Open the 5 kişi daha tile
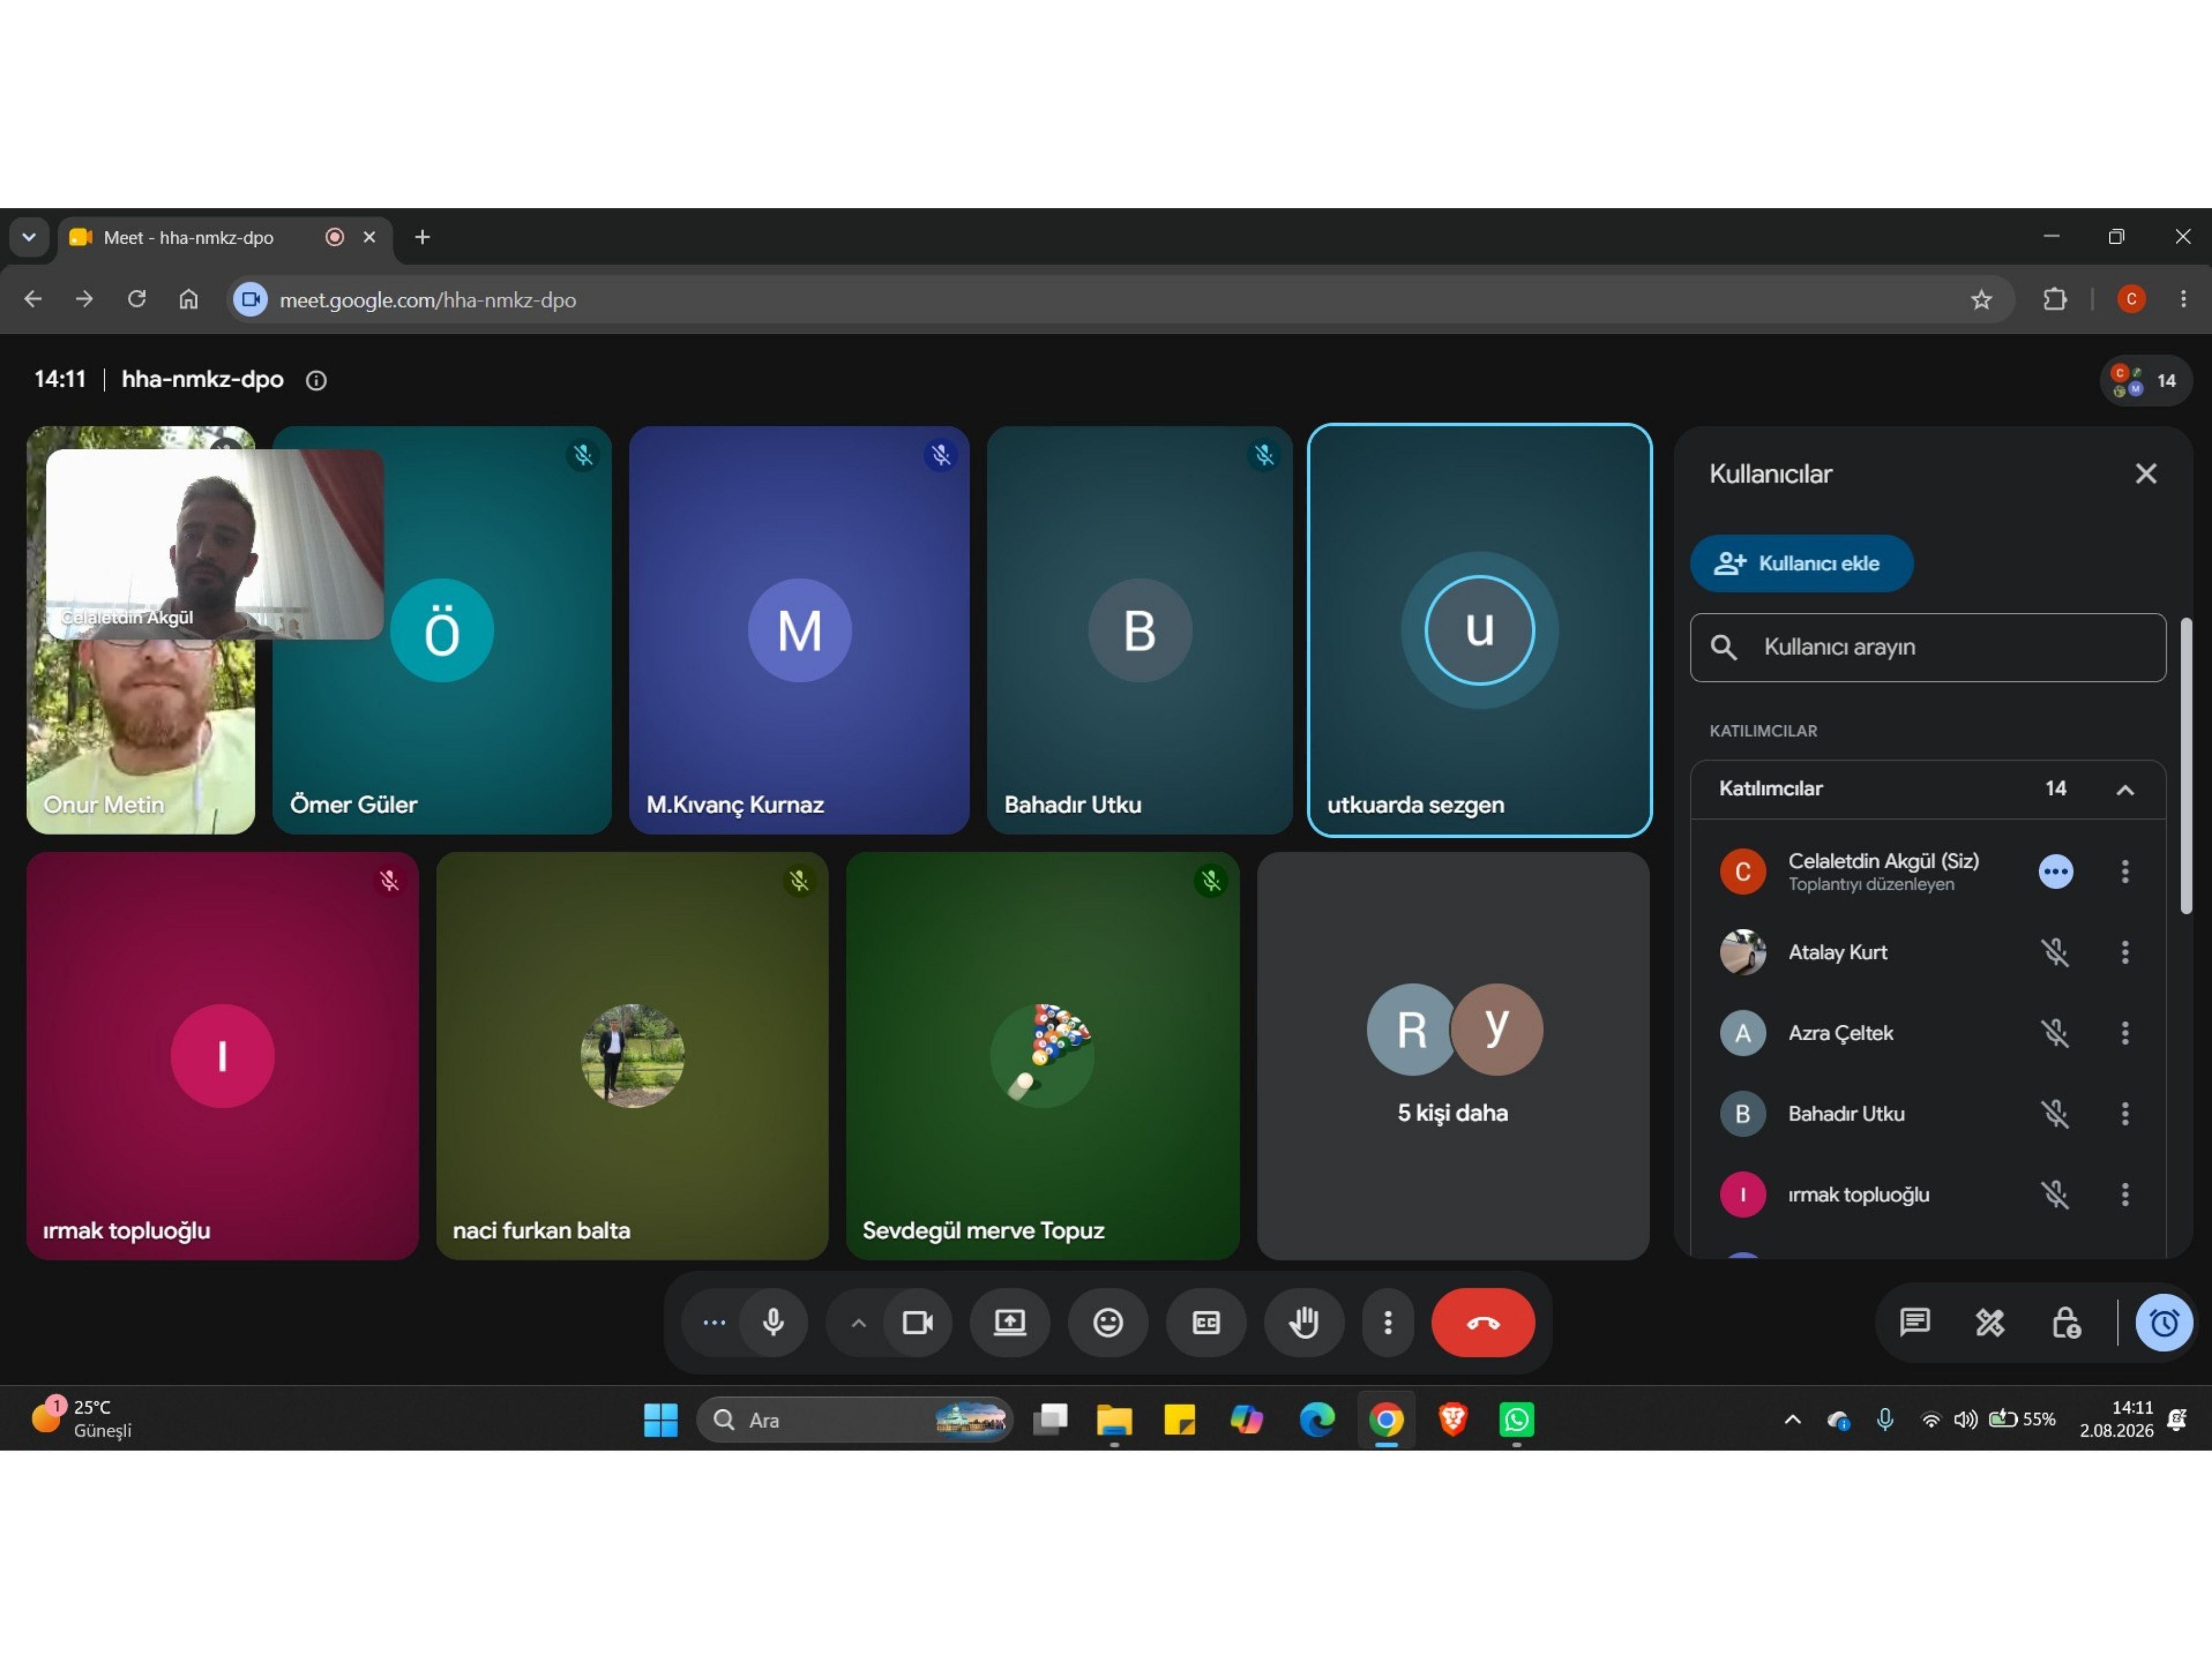This screenshot has width=2212, height=1659. (x=1452, y=1056)
